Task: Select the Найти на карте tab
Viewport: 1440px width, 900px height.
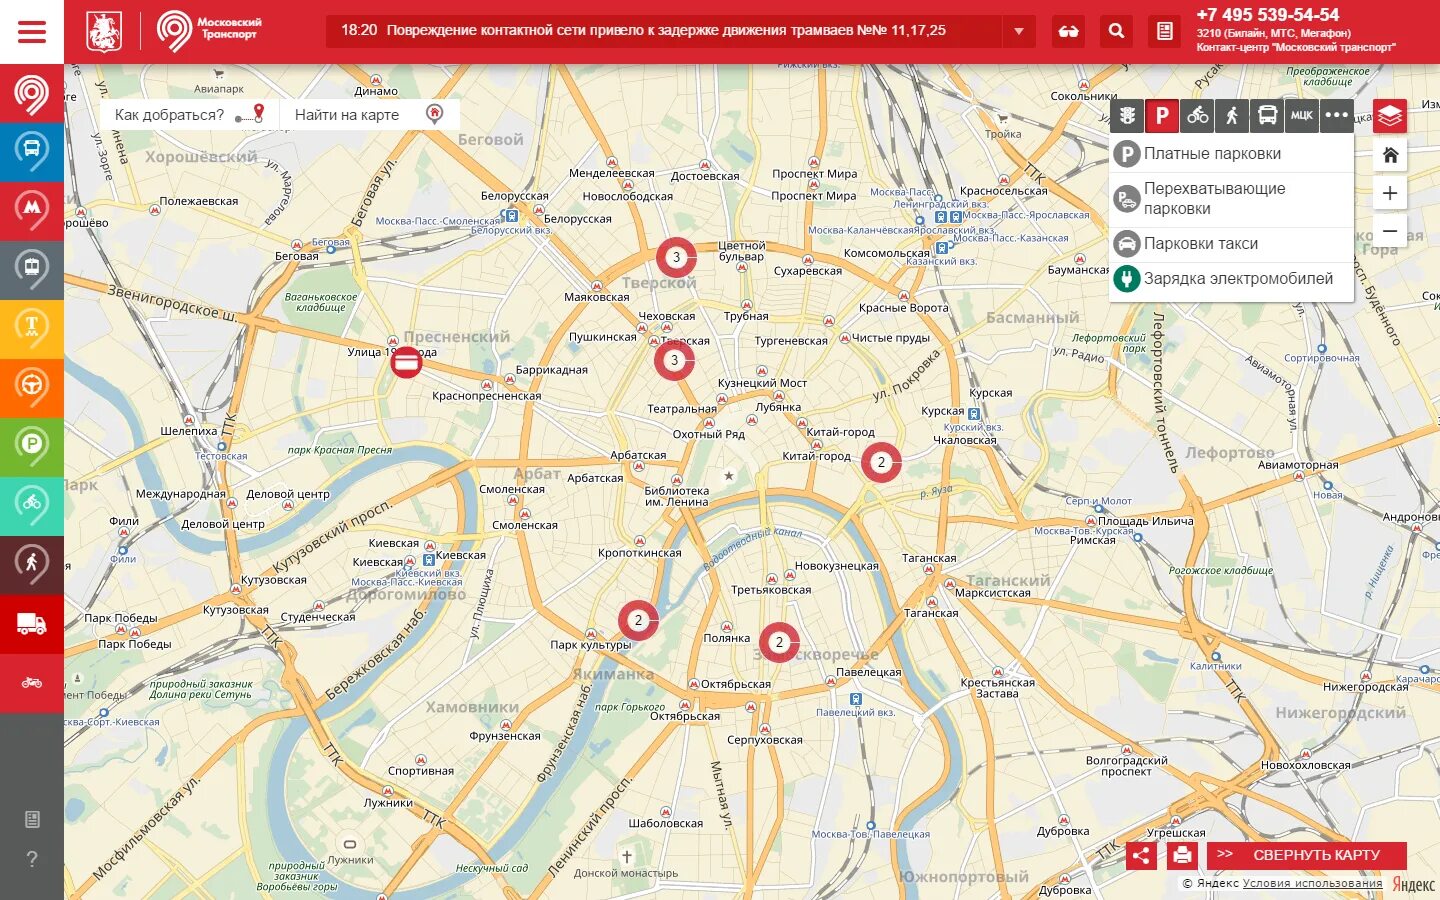Action: click(x=369, y=114)
